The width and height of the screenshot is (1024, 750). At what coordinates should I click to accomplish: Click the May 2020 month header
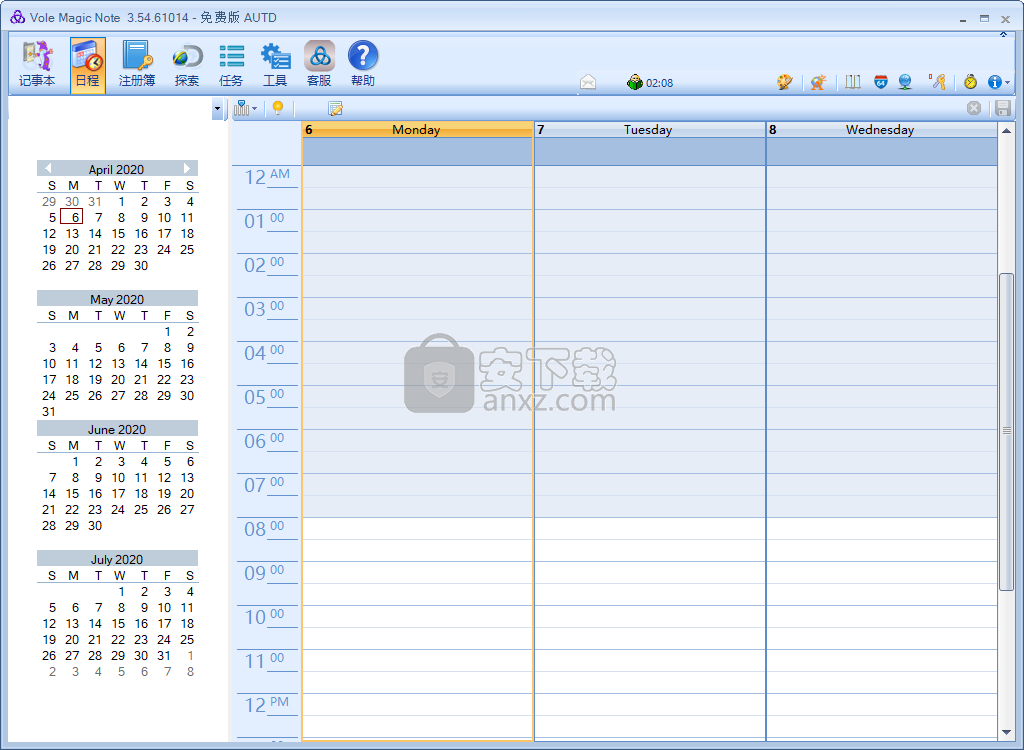[x=117, y=299]
